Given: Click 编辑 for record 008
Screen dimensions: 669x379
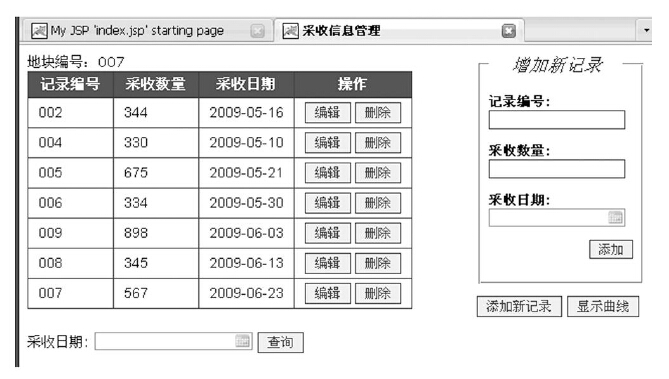Looking at the screenshot, I should 328,263.
